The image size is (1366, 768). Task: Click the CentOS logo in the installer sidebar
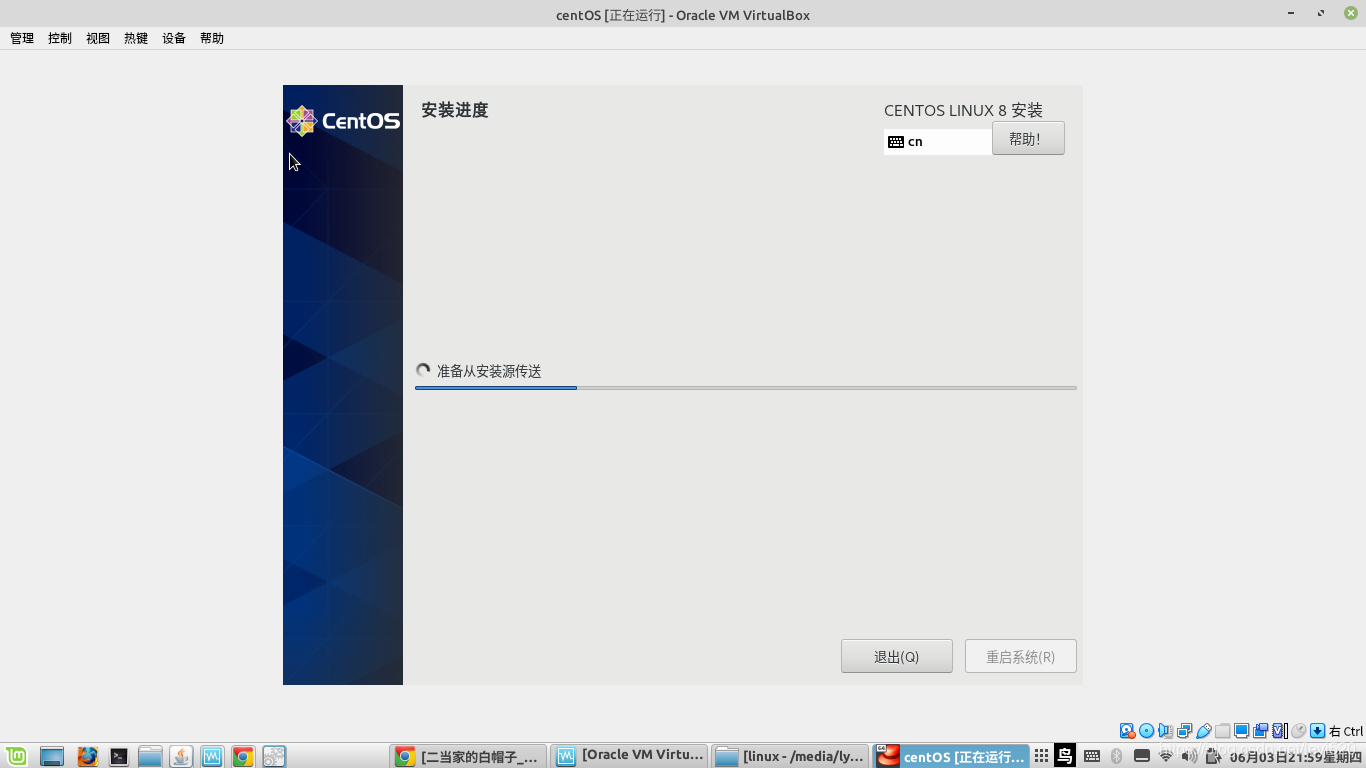pos(343,121)
